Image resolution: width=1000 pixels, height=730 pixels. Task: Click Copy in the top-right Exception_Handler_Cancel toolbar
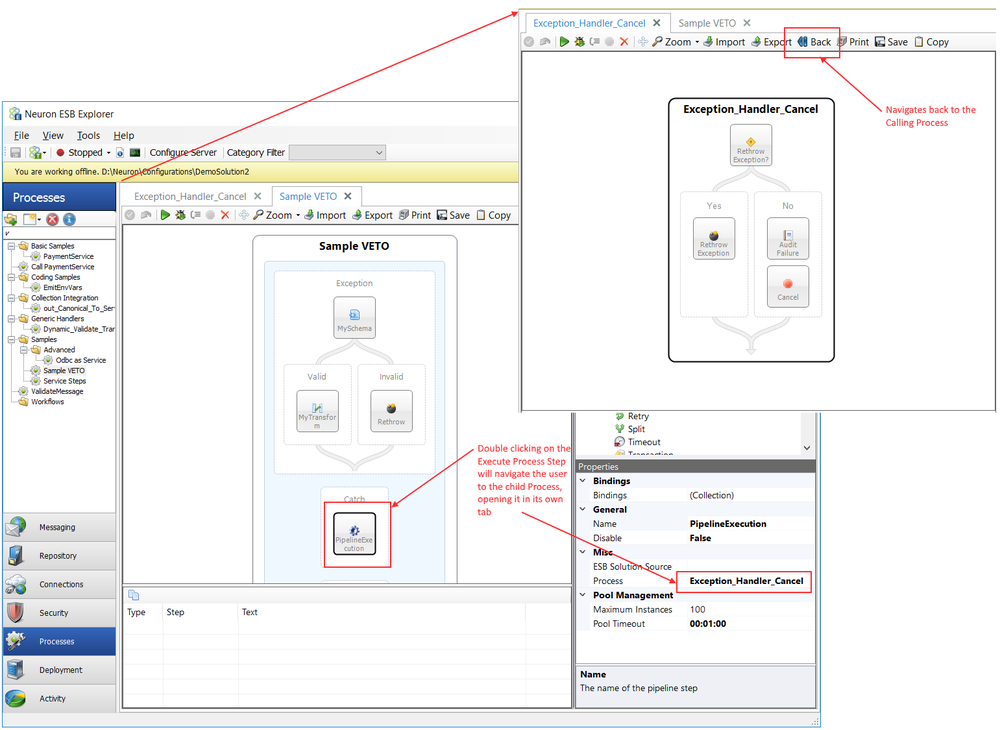pos(932,42)
